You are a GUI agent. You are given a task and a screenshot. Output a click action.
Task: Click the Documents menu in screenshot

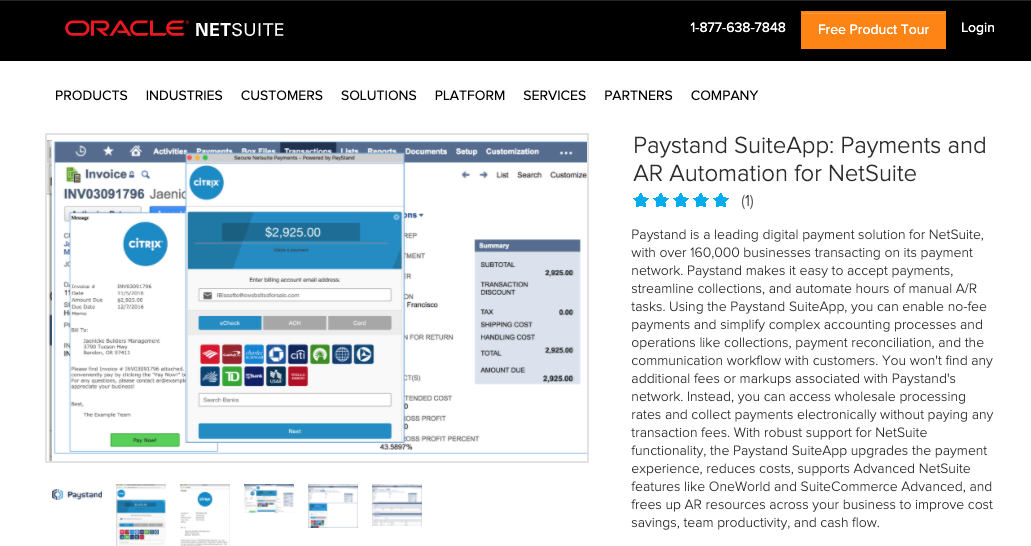[x=425, y=151]
